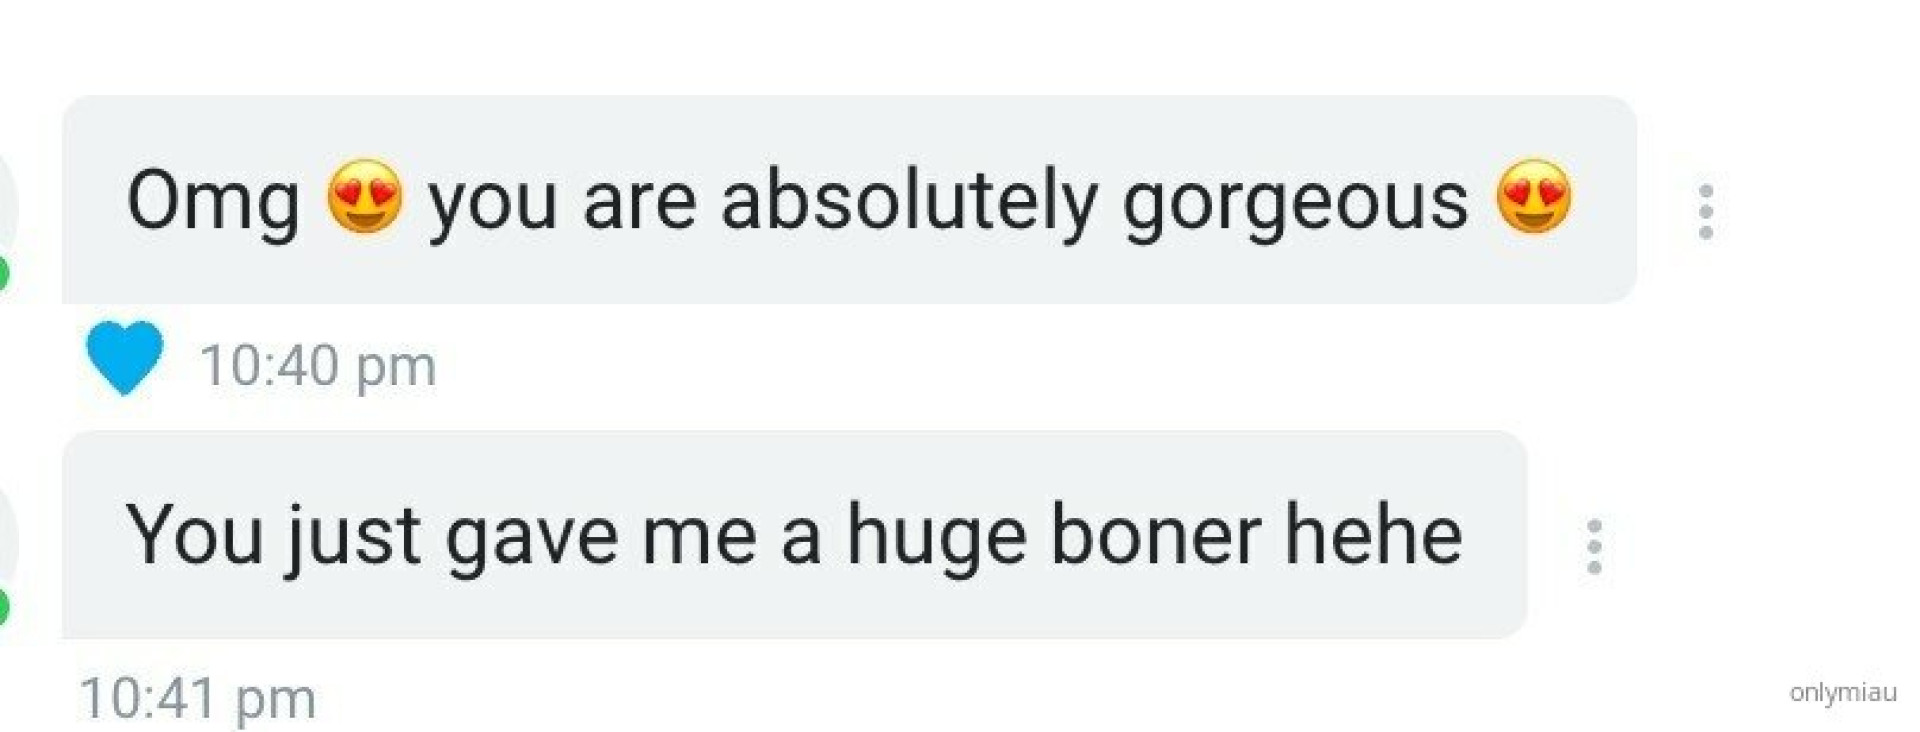Select the green online dot by first message

pos(3,274)
